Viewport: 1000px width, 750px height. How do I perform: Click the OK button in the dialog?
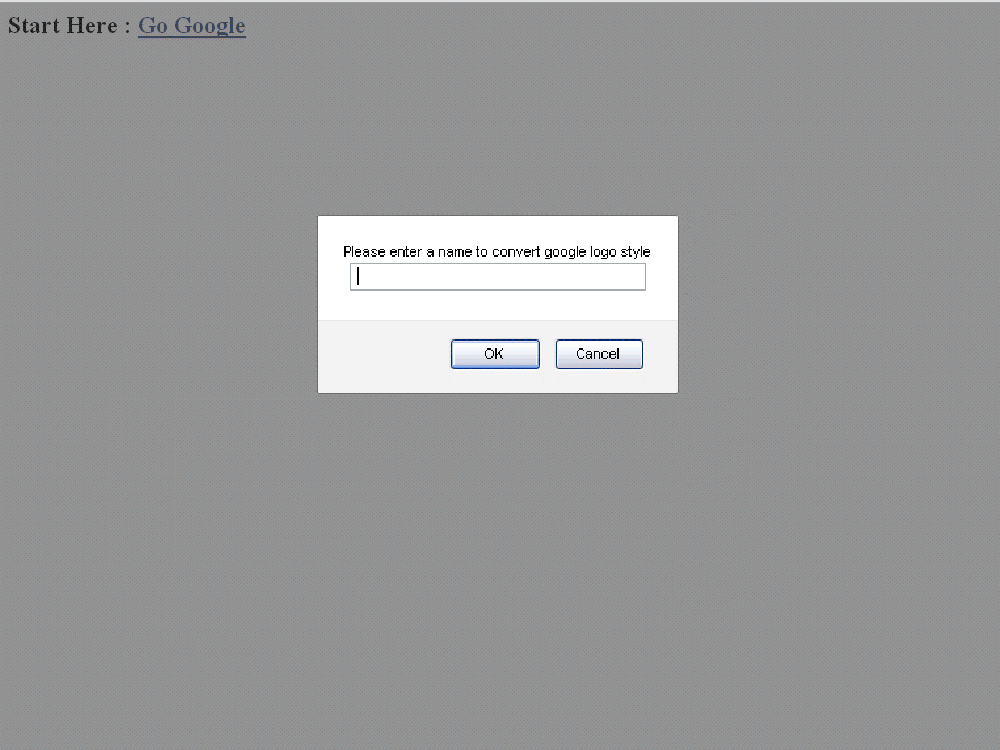pyautogui.click(x=495, y=354)
